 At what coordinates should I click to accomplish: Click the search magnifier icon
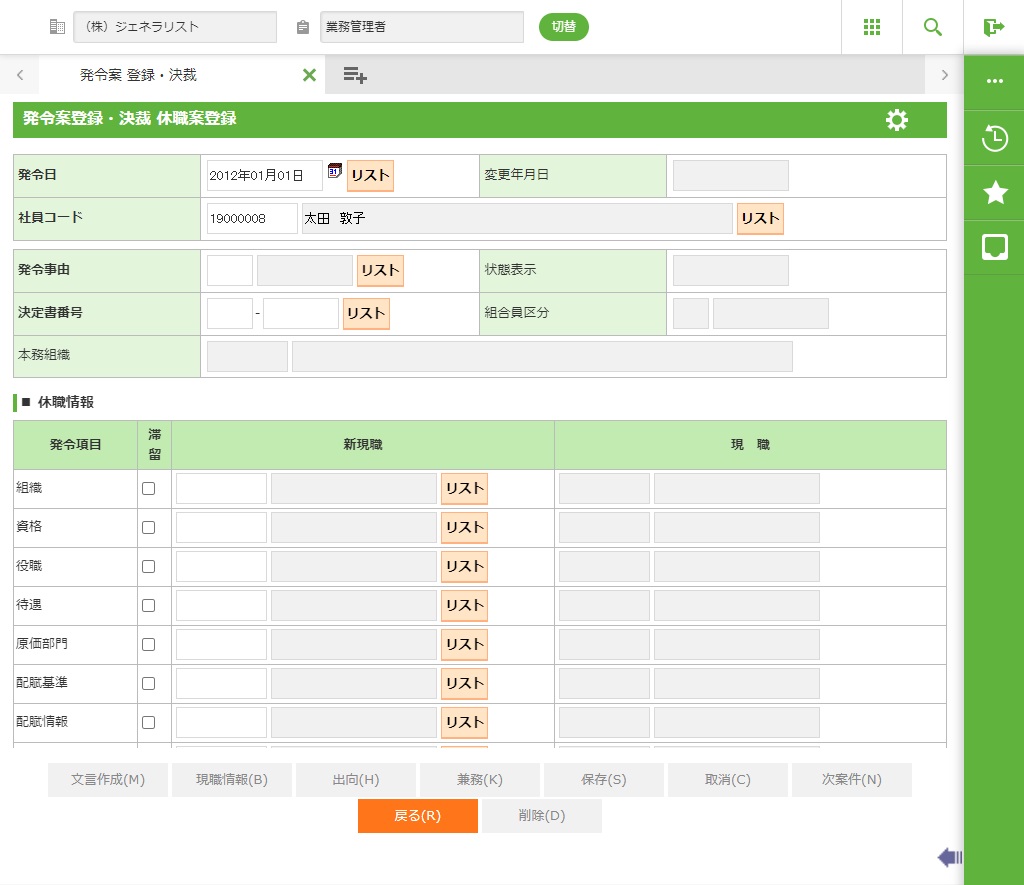[x=933, y=27]
